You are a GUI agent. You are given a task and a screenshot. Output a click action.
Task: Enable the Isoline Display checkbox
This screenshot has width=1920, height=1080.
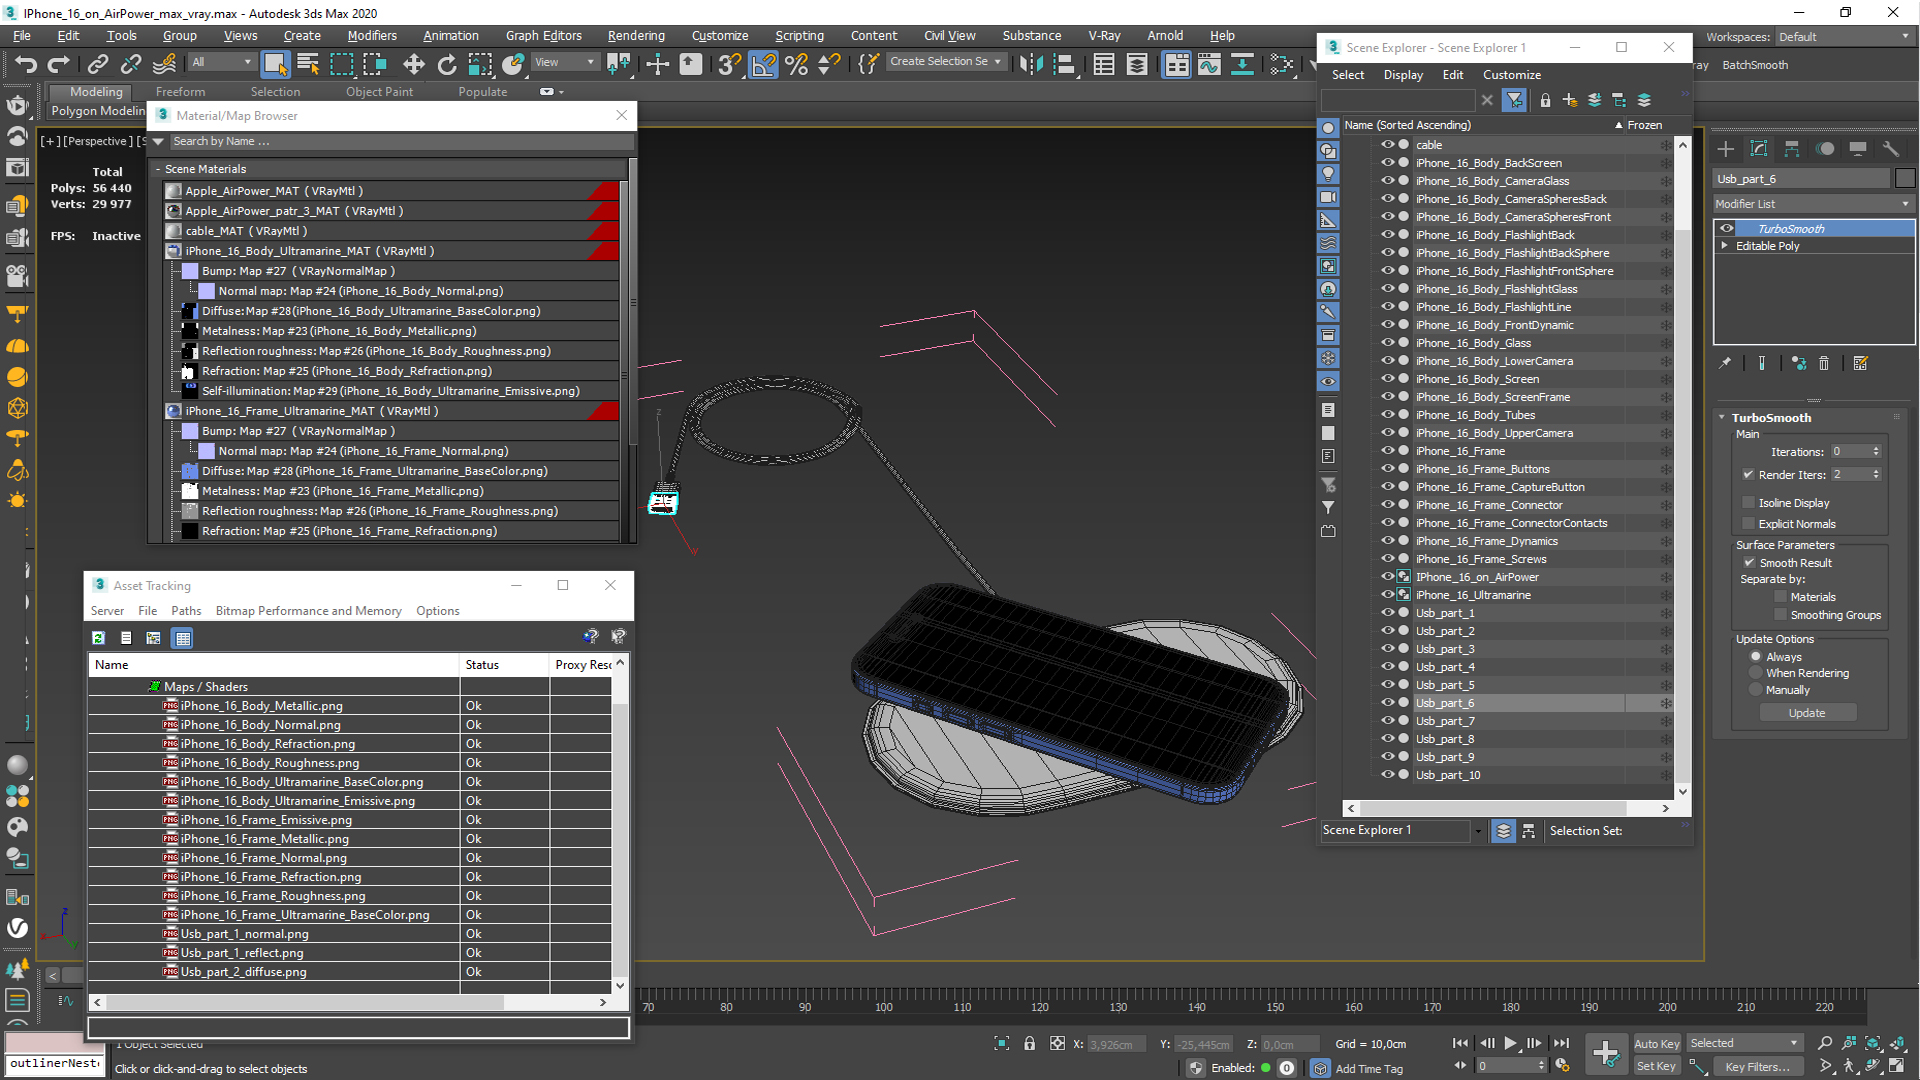(x=1749, y=503)
